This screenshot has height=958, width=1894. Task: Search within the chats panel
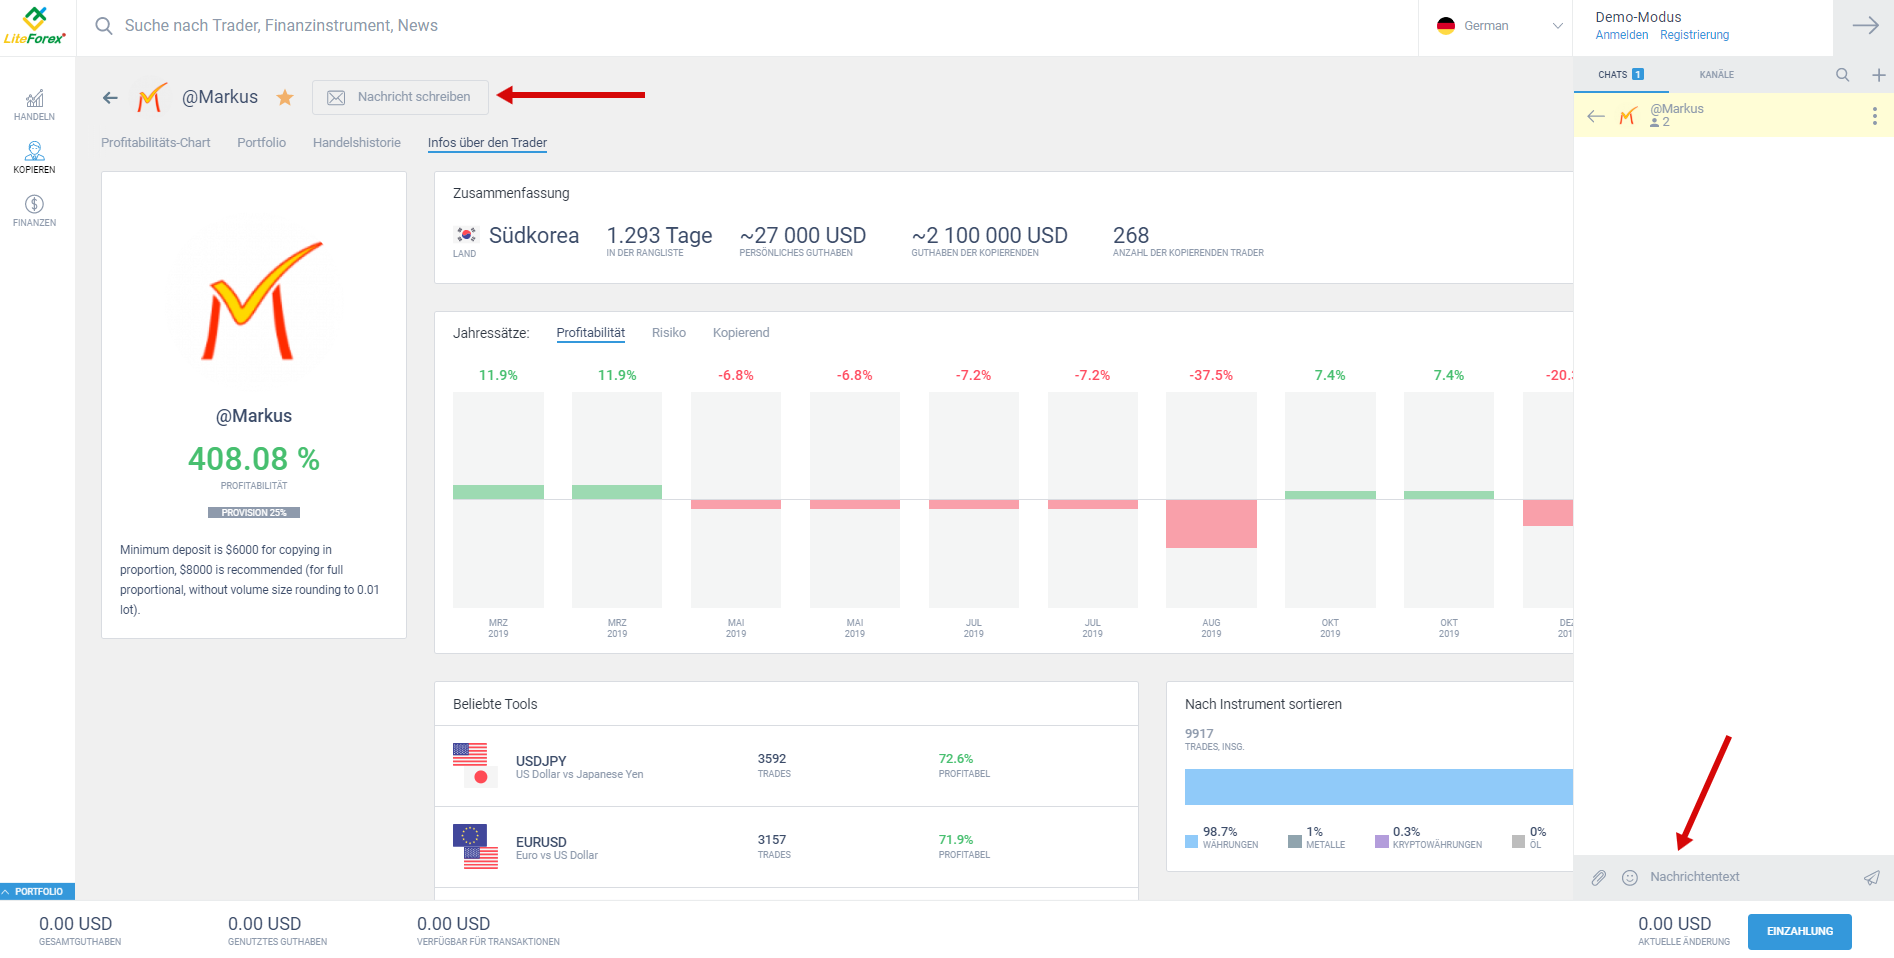tap(1842, 75)
